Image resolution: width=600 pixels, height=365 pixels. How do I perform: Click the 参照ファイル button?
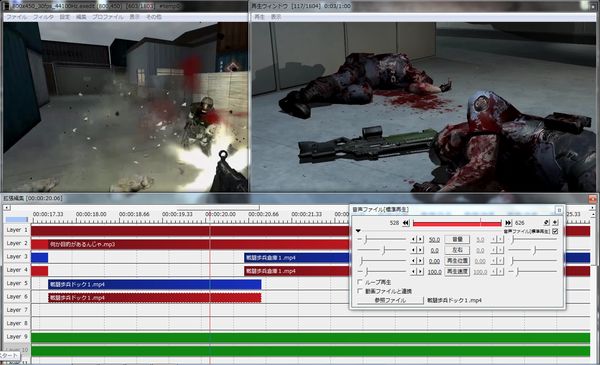point(390,300)
